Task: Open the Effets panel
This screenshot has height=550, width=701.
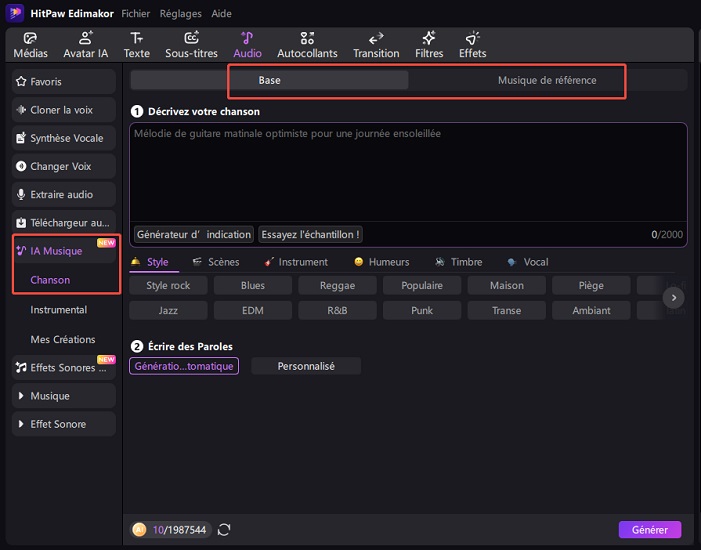Action: pos(472,44)
